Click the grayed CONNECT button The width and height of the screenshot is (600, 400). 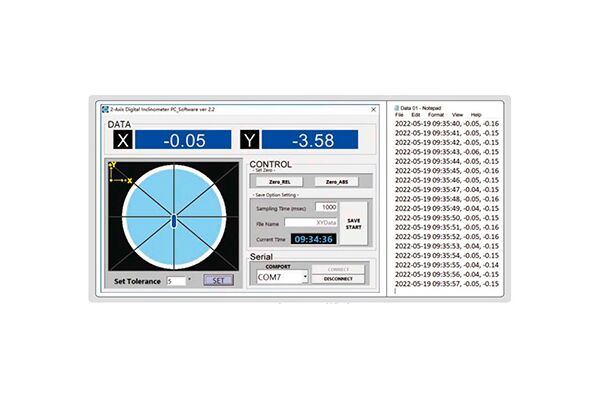[338, 269]
